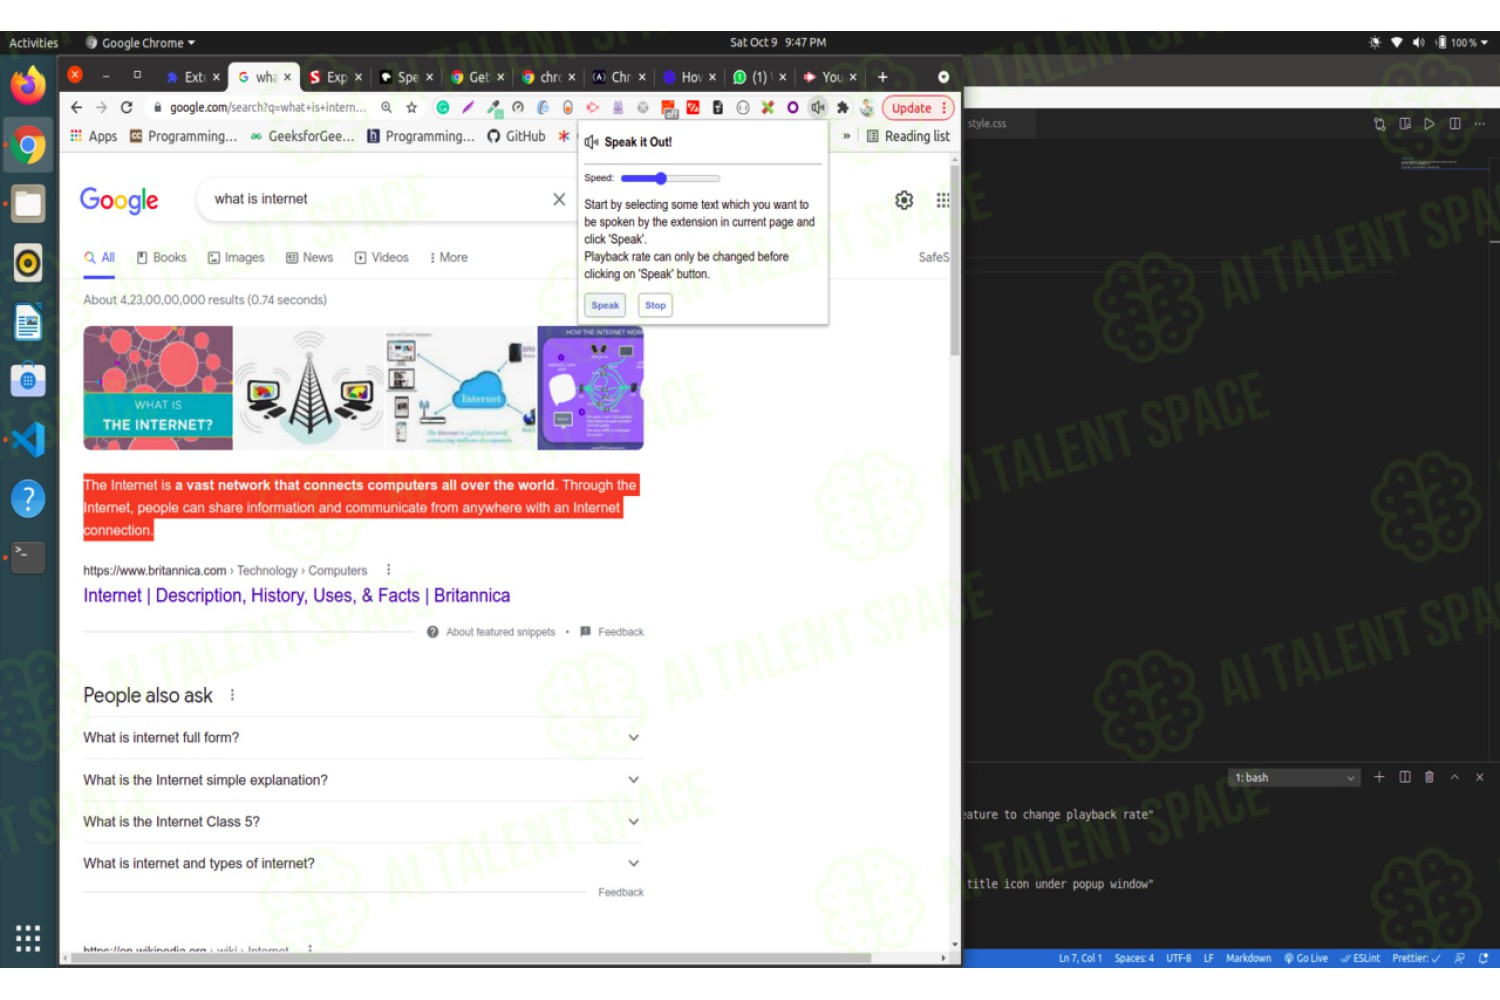Click the 'WHAT IS THE INTERNET?' image thumbnail
Viewport: 1500px width, 1000px height.
(x=158, y=388)
